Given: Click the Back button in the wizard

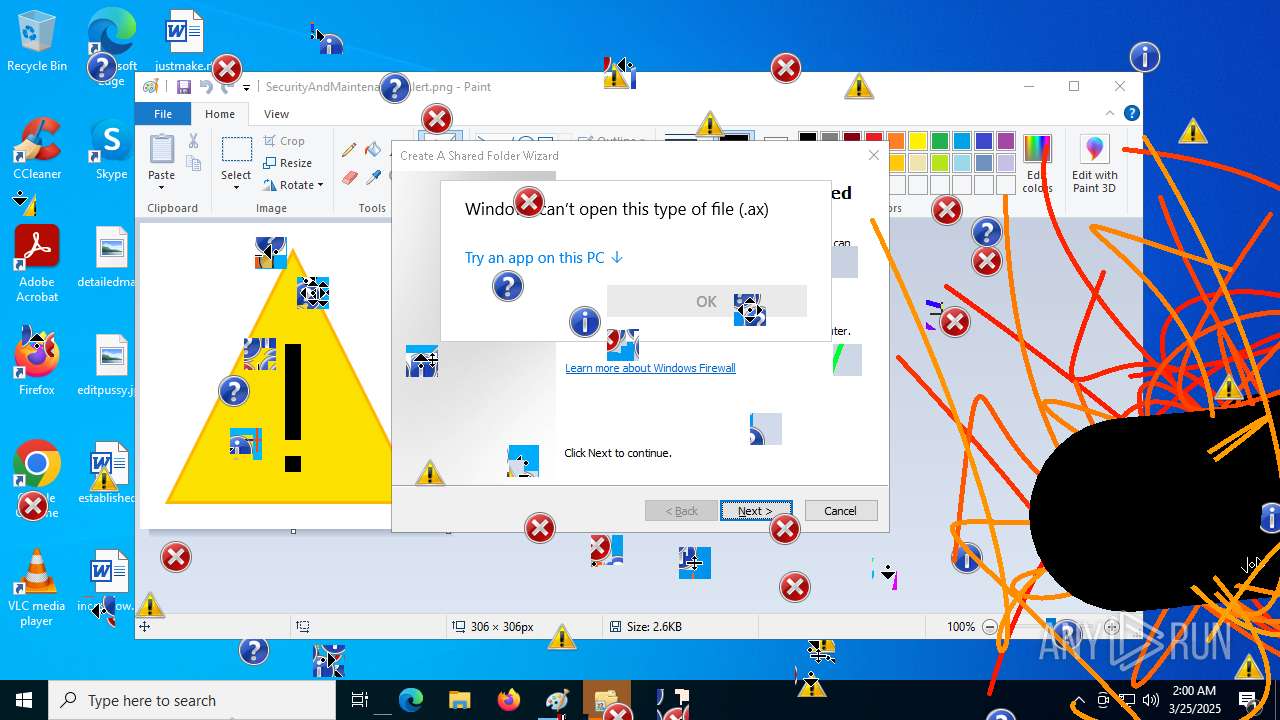Looking at the screenshot, I should pyautogui.click(x=681, y=511).
